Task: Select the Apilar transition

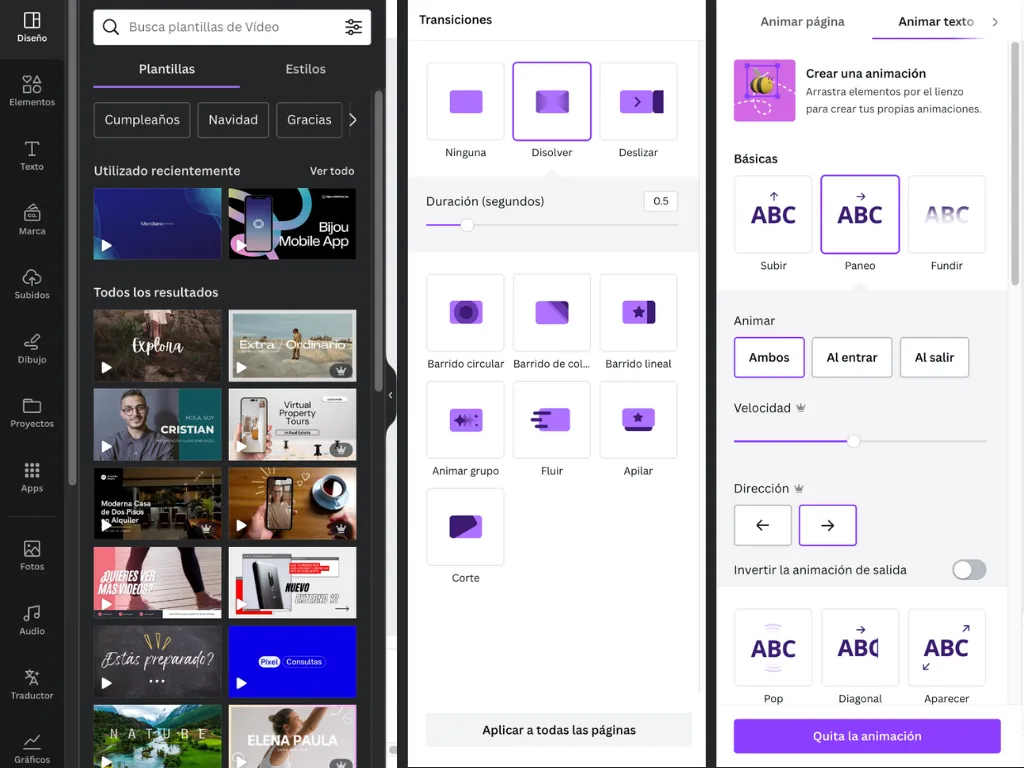Action: (638, 420)
